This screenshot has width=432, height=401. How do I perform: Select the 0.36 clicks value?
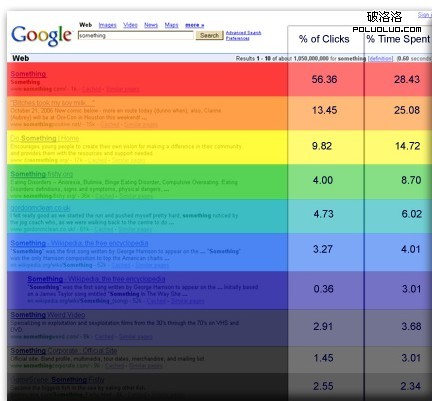[x=323, y=289]
